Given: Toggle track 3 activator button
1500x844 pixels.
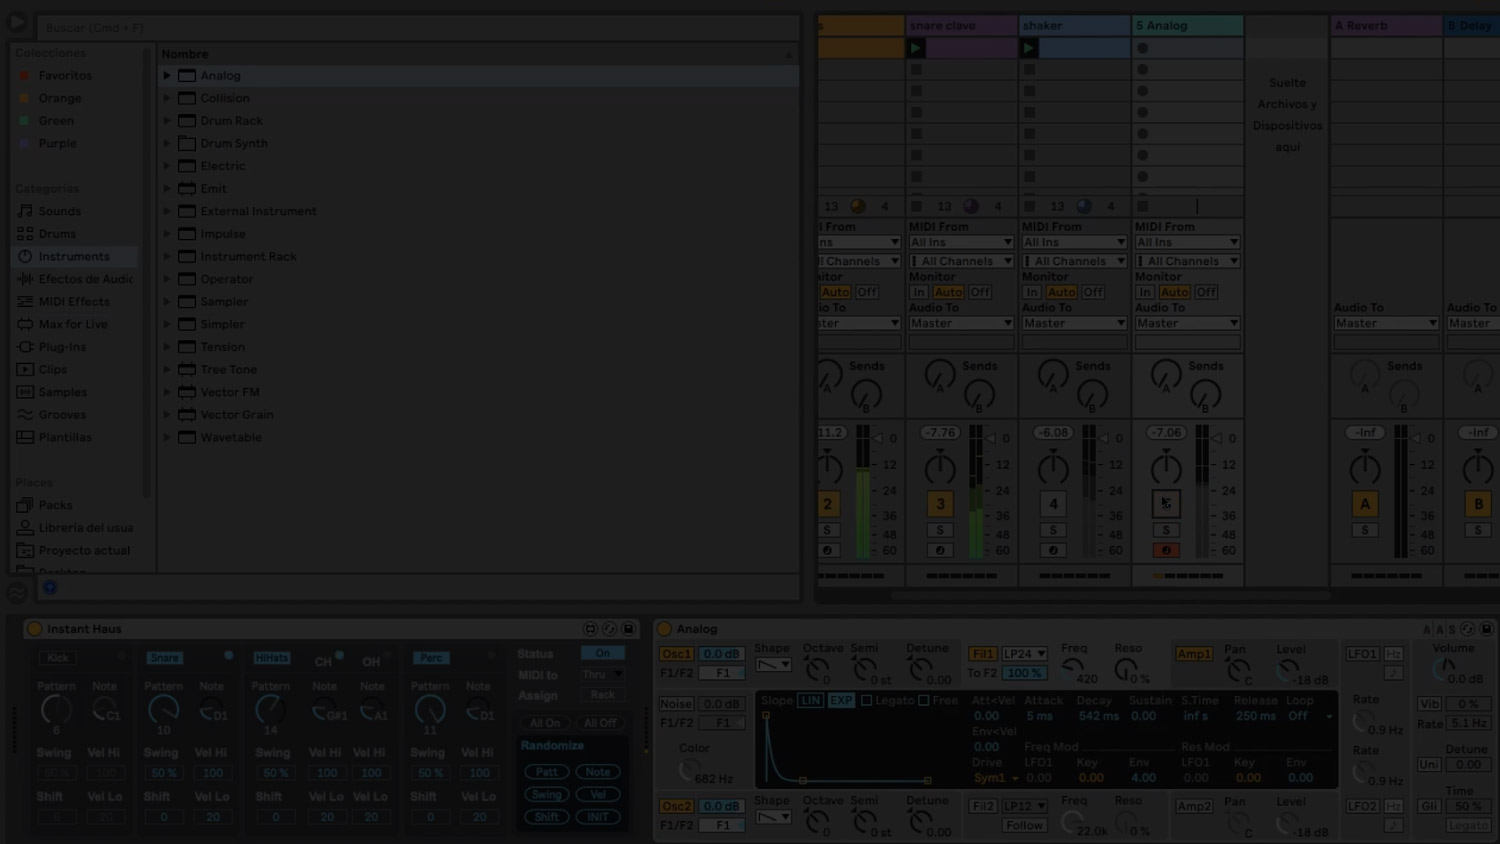Looking at the screenshot, I should pos(940,504).
